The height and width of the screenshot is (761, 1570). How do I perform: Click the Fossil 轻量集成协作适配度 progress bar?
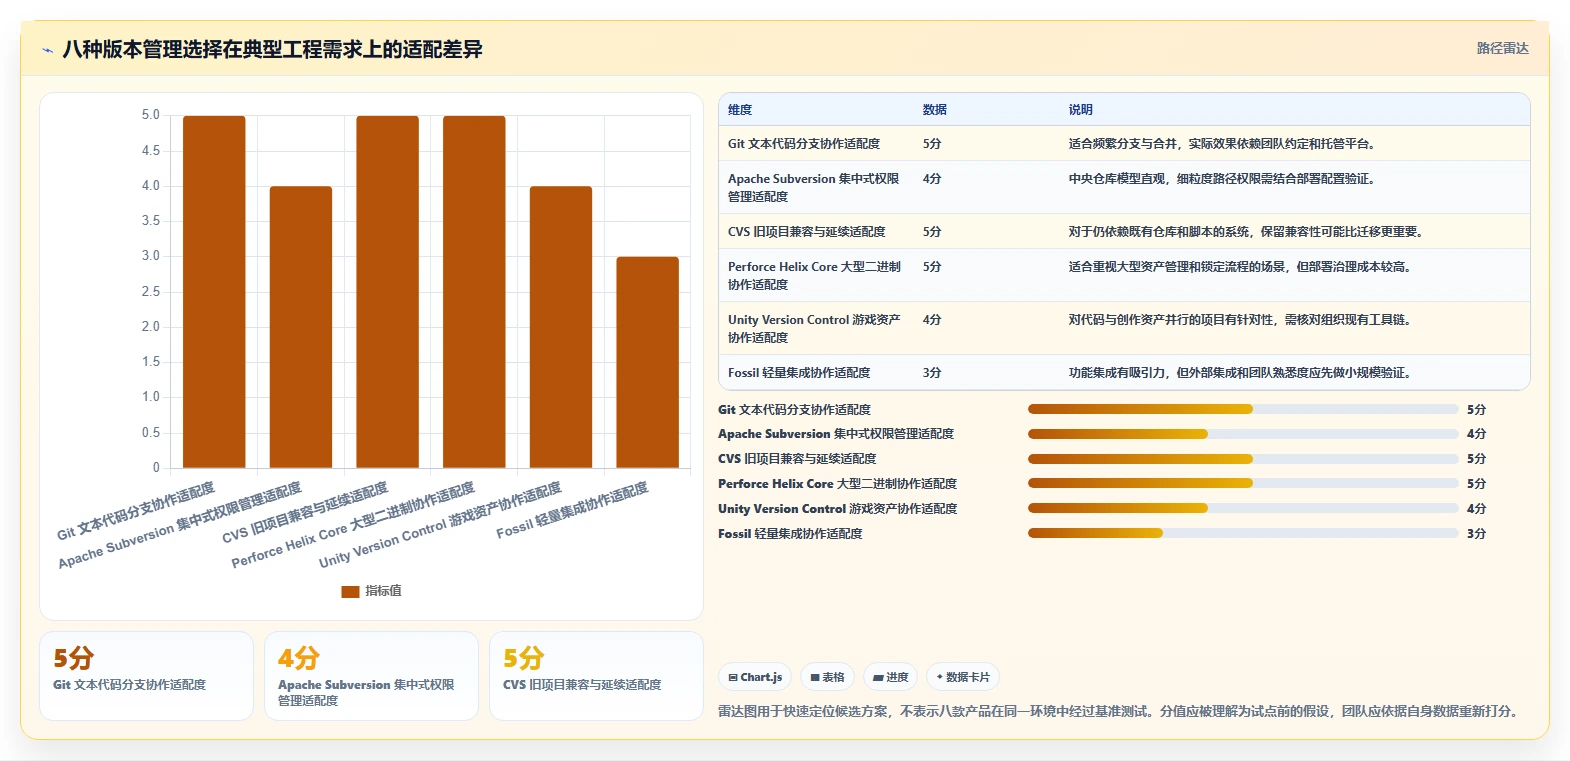click(x=1243, y=533)
